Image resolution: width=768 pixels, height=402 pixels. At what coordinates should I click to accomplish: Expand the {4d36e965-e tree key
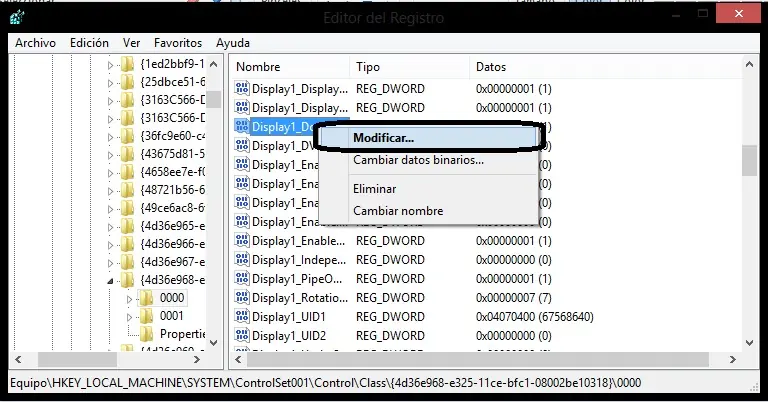coord(110,227)
